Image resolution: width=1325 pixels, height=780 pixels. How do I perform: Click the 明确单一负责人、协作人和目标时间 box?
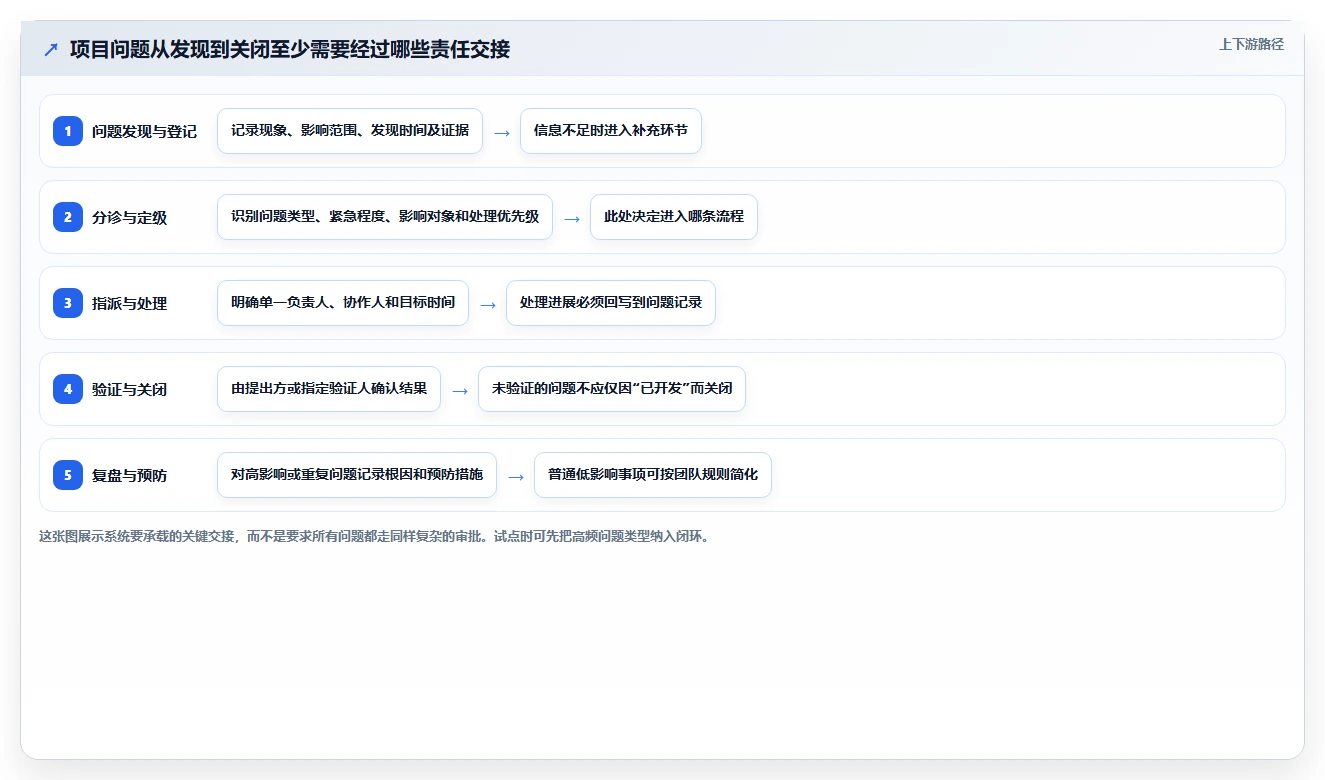[x=343, y=303]
